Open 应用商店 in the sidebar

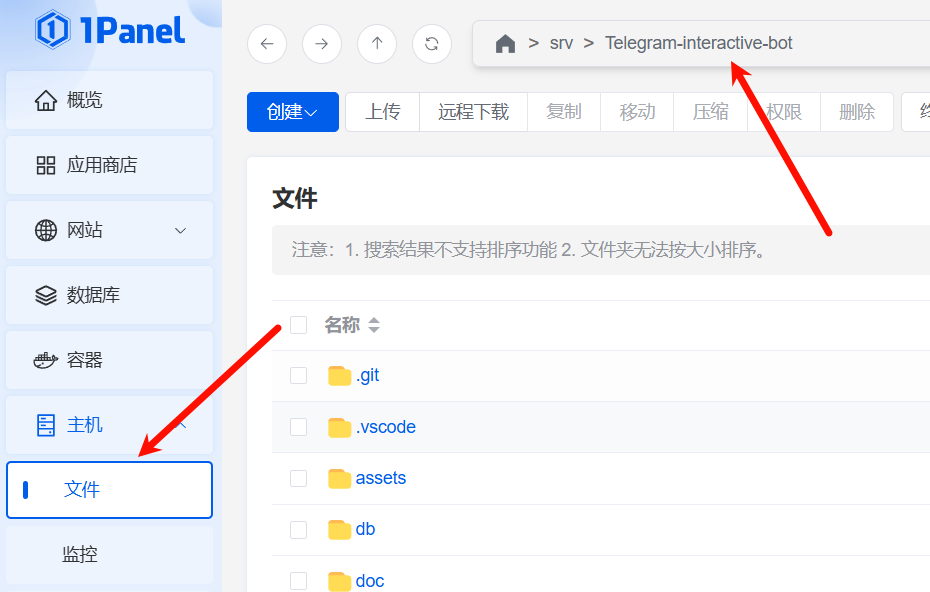pyautogui.click(x=101, y=165)
